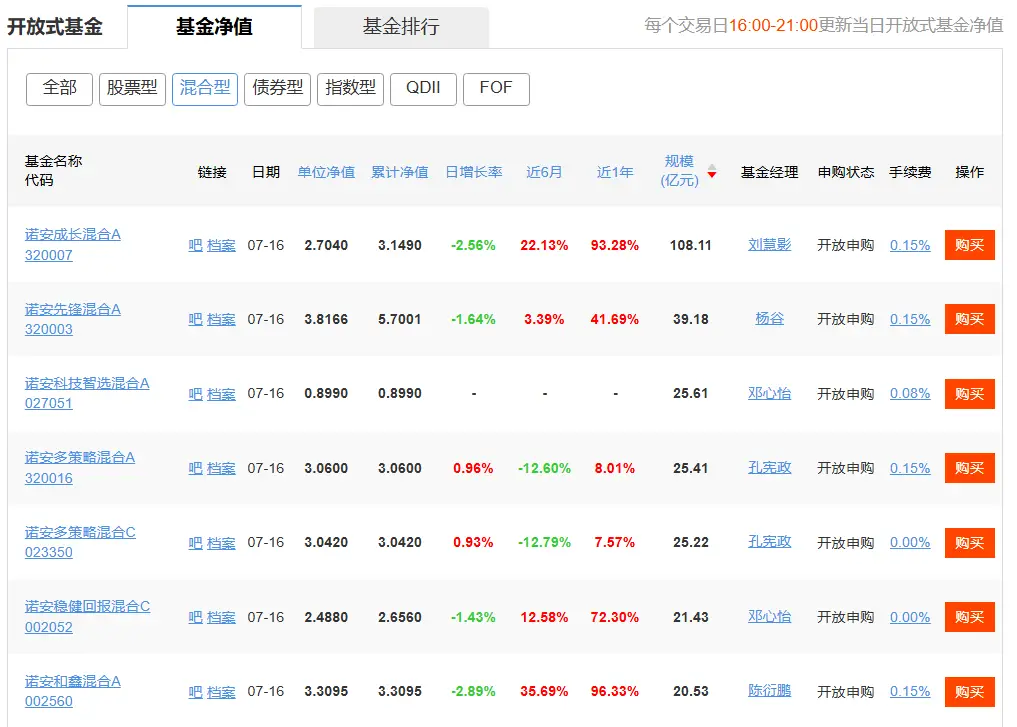This screenshot has height=727, width=1017.
Task: Sort table by 近6月 column header
Action: pyautogui.click(x=544, y=172)
